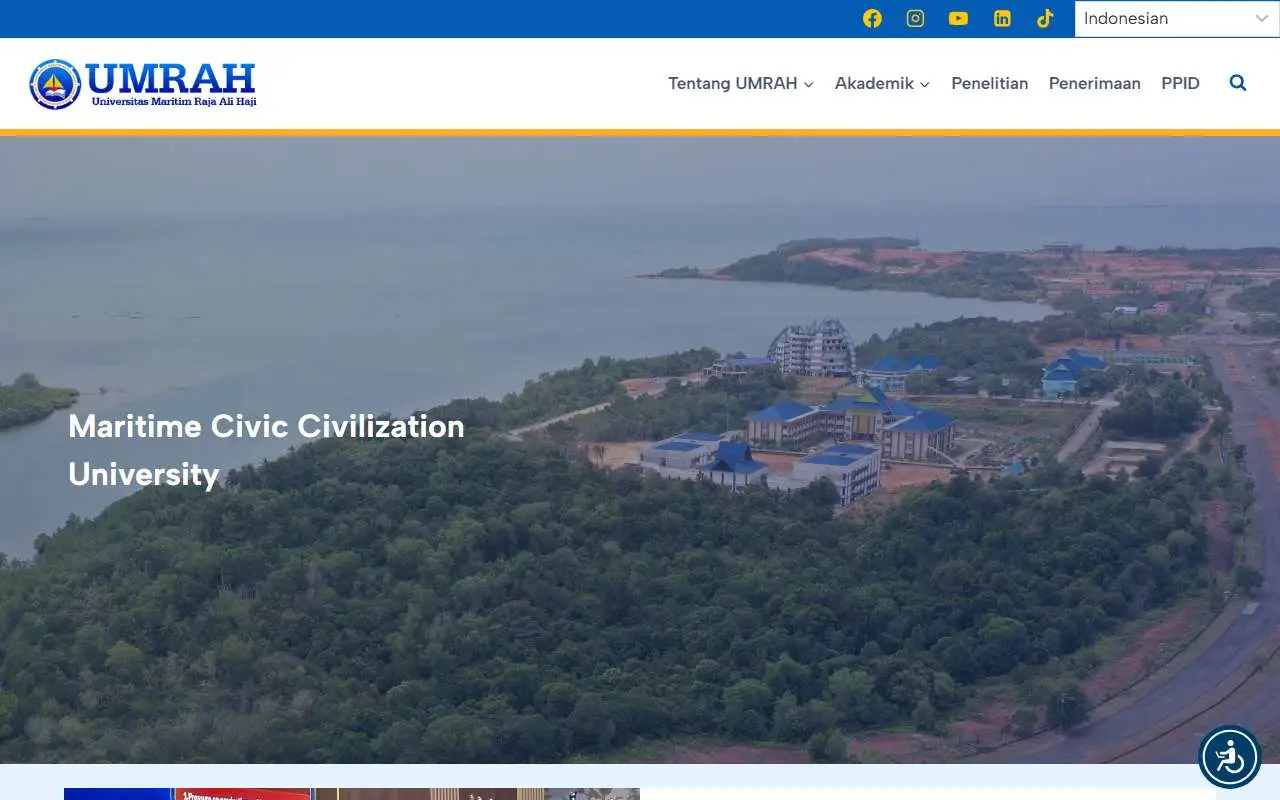Select the PPID menu item
This screenshot has height=800, width=1280.
click(1180, 83)
